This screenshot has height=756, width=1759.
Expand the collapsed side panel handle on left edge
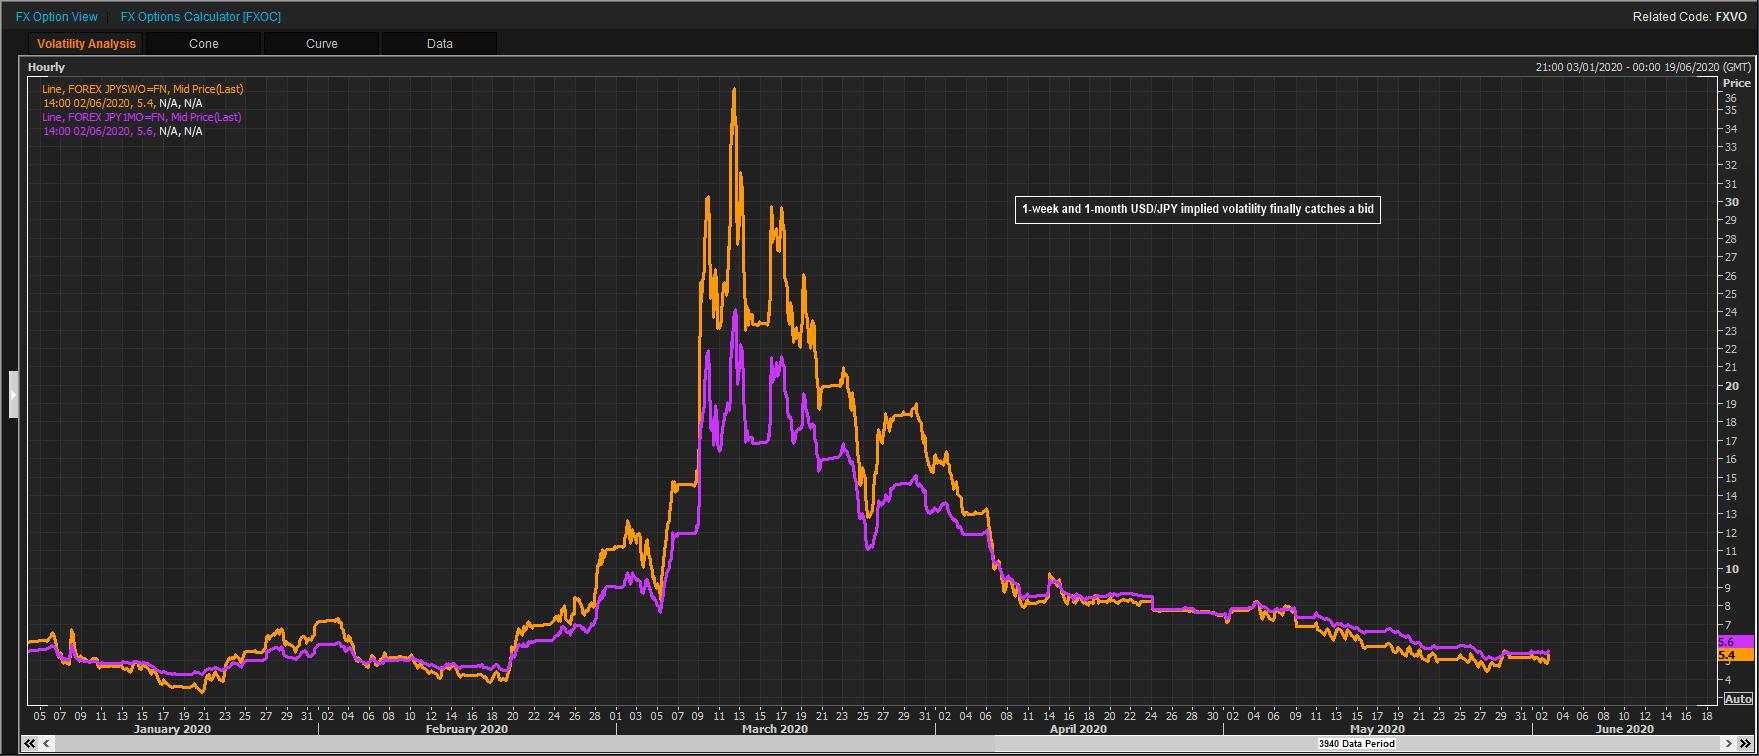pos(14,394)
